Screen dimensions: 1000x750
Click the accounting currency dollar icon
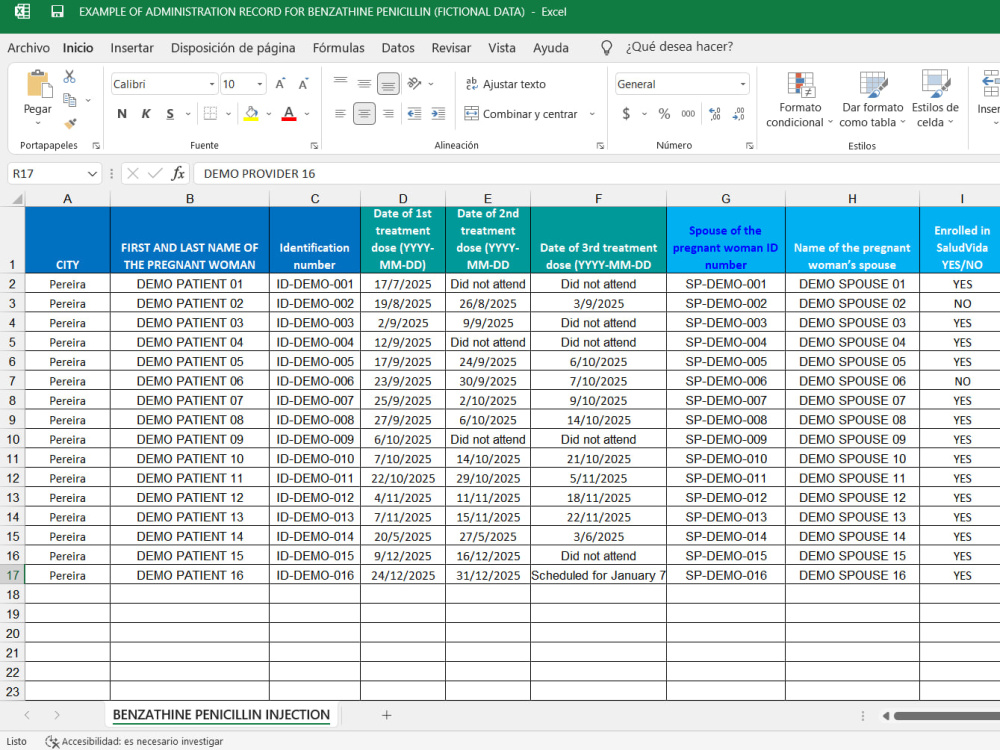(x=626, y=114)
